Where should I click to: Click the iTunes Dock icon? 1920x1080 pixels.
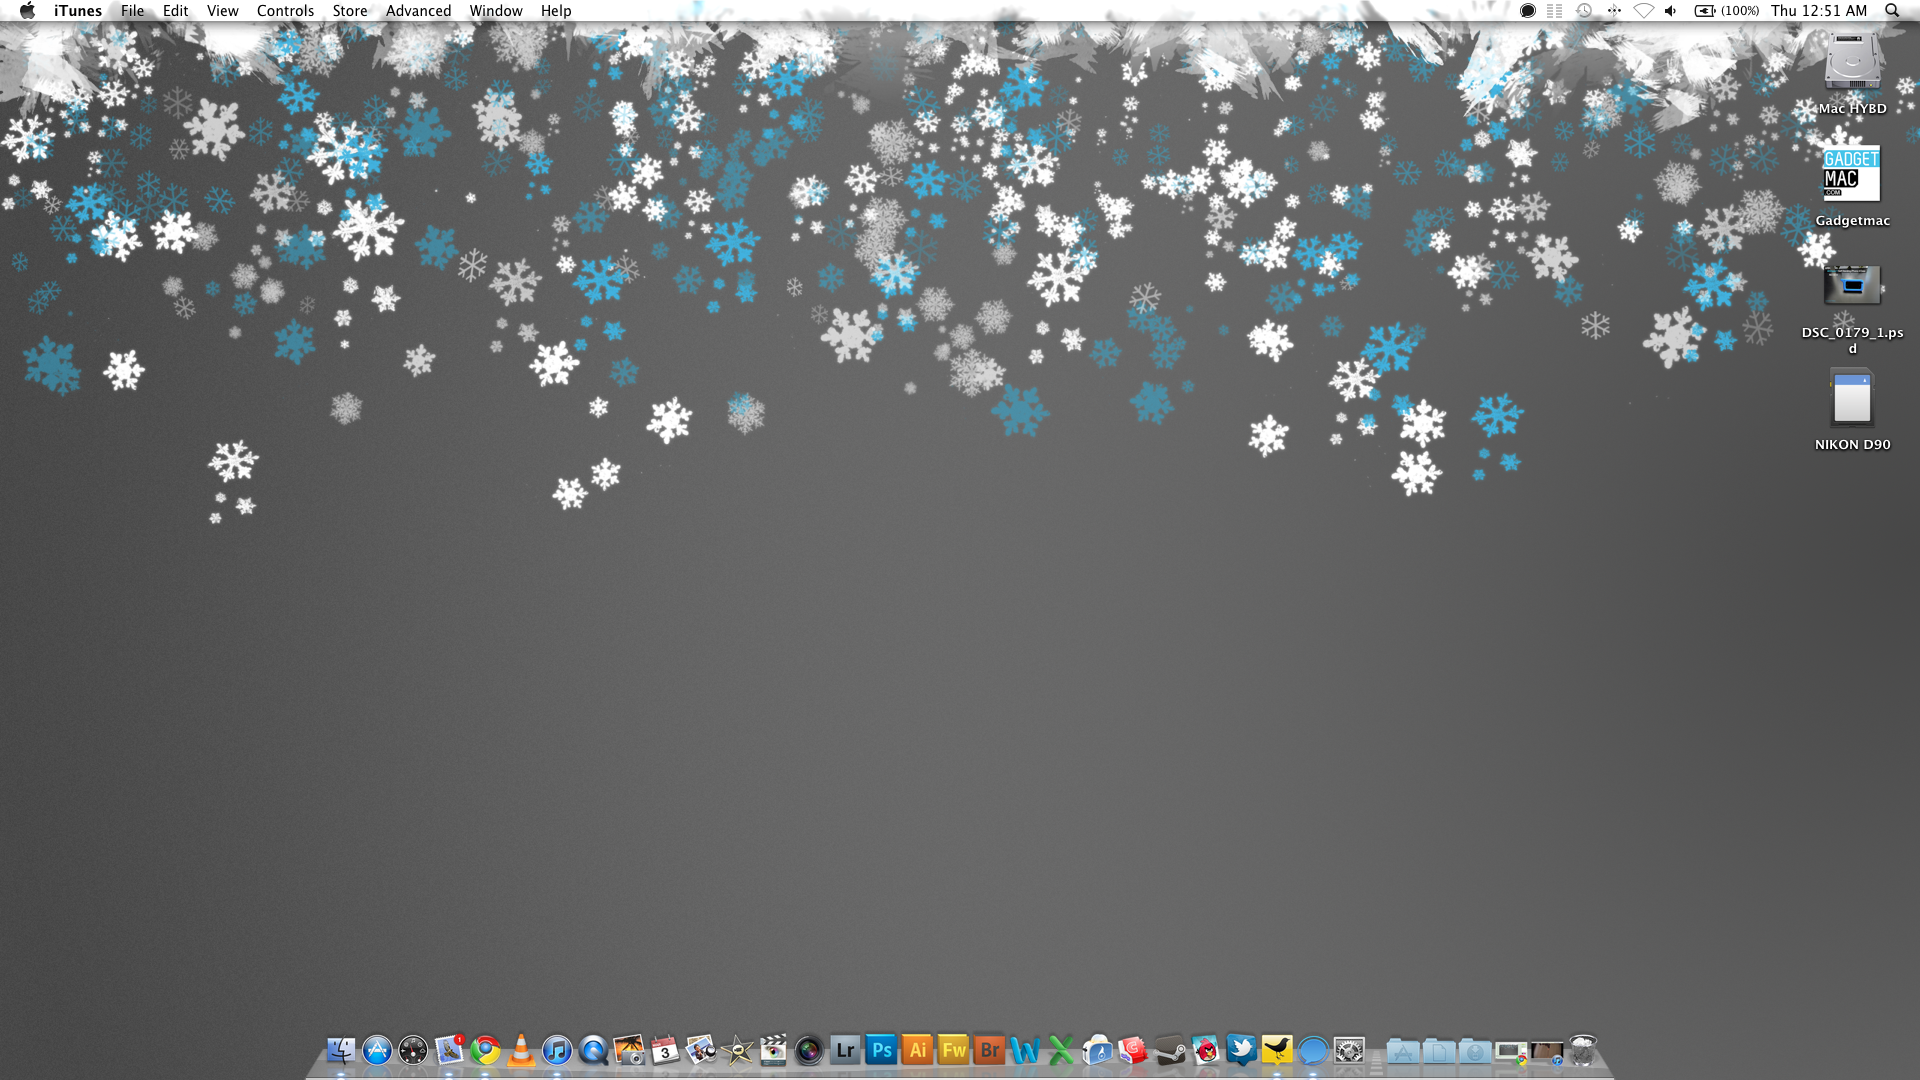click(557, 1050)
